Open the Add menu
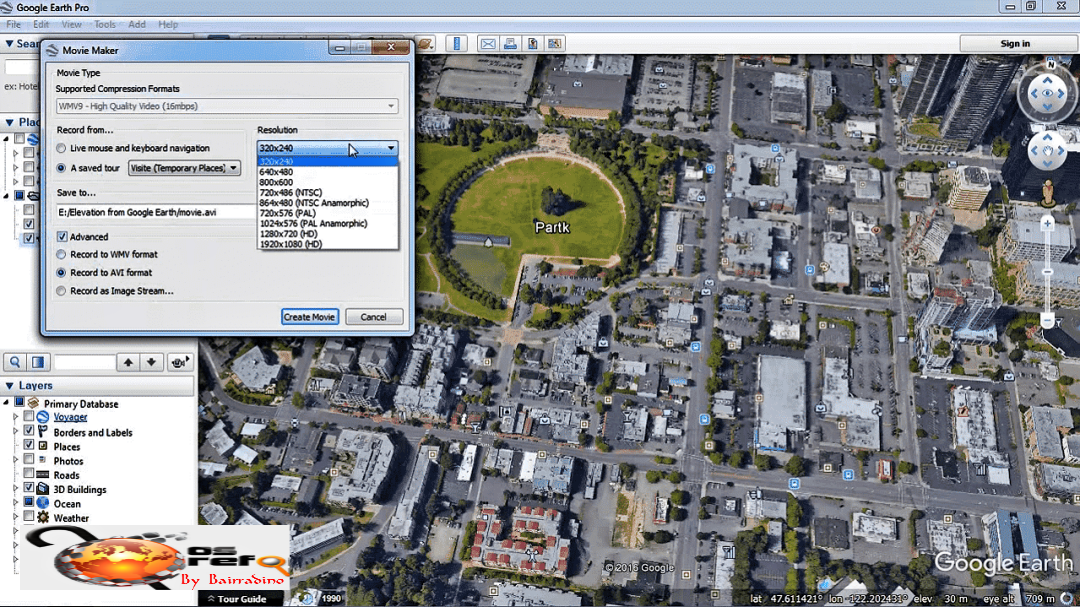 coord(137,24)
